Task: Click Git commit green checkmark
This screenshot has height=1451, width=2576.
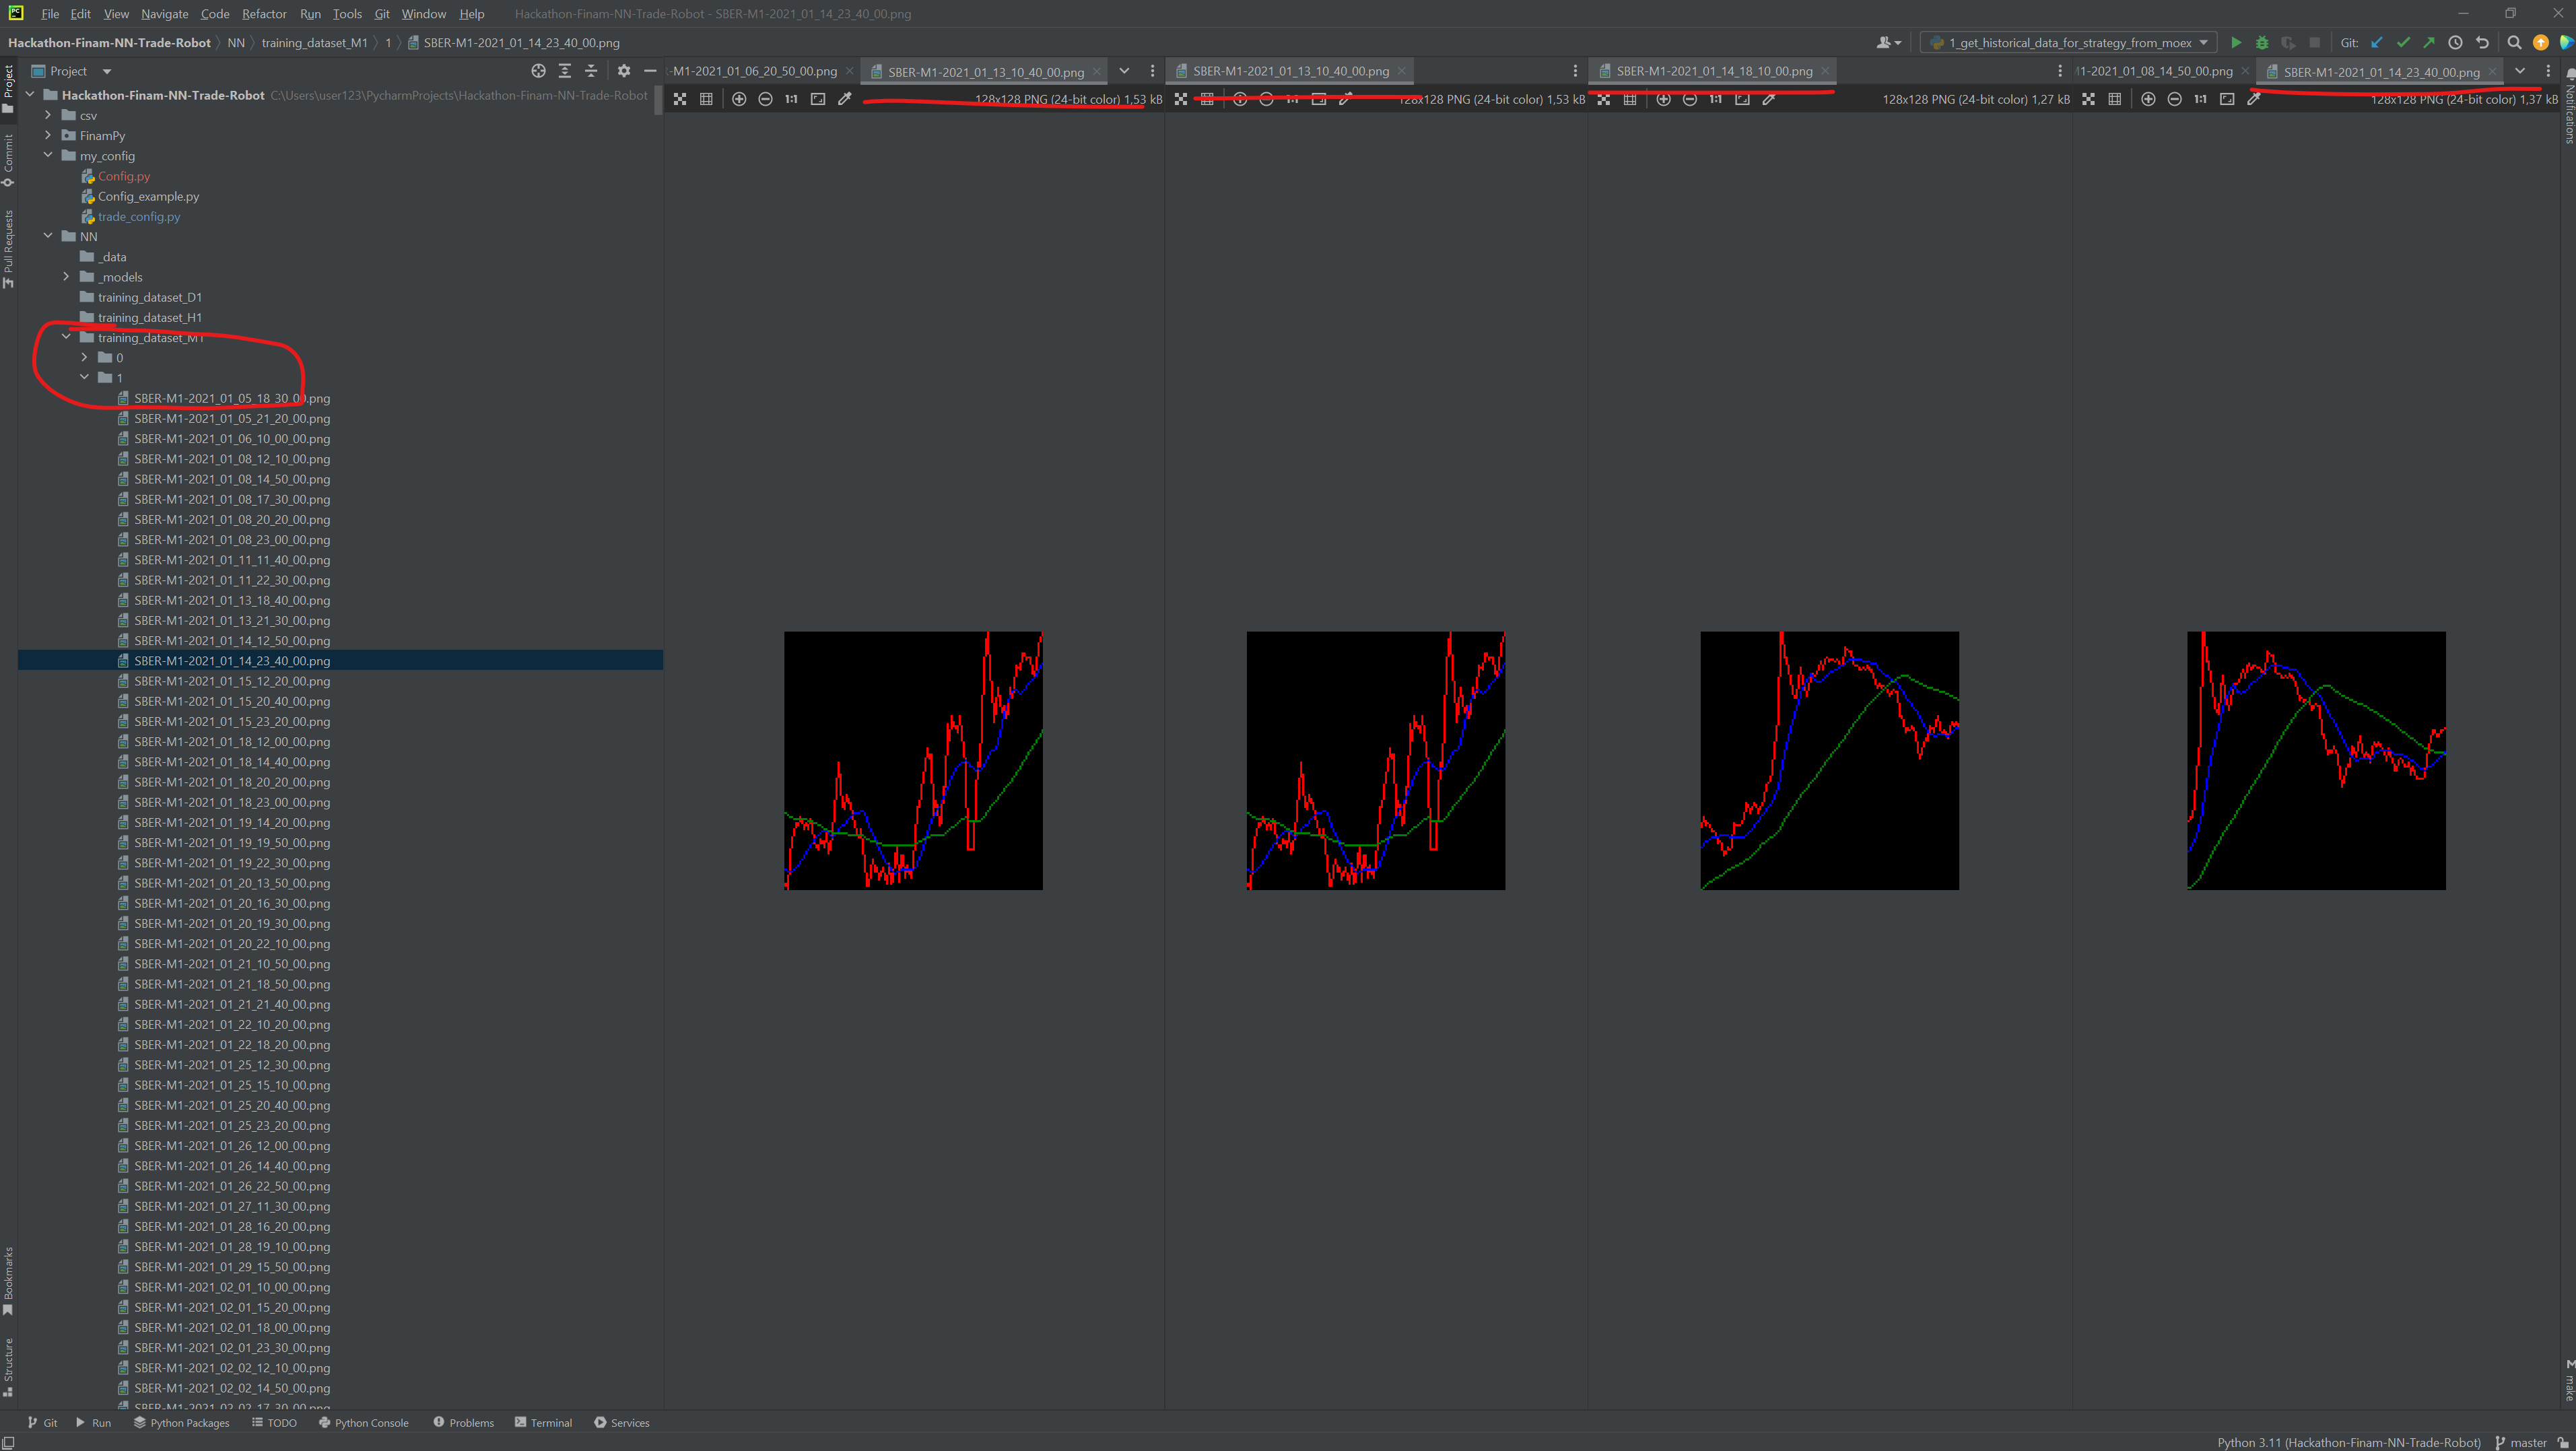Action: (x=2403, y=43)
